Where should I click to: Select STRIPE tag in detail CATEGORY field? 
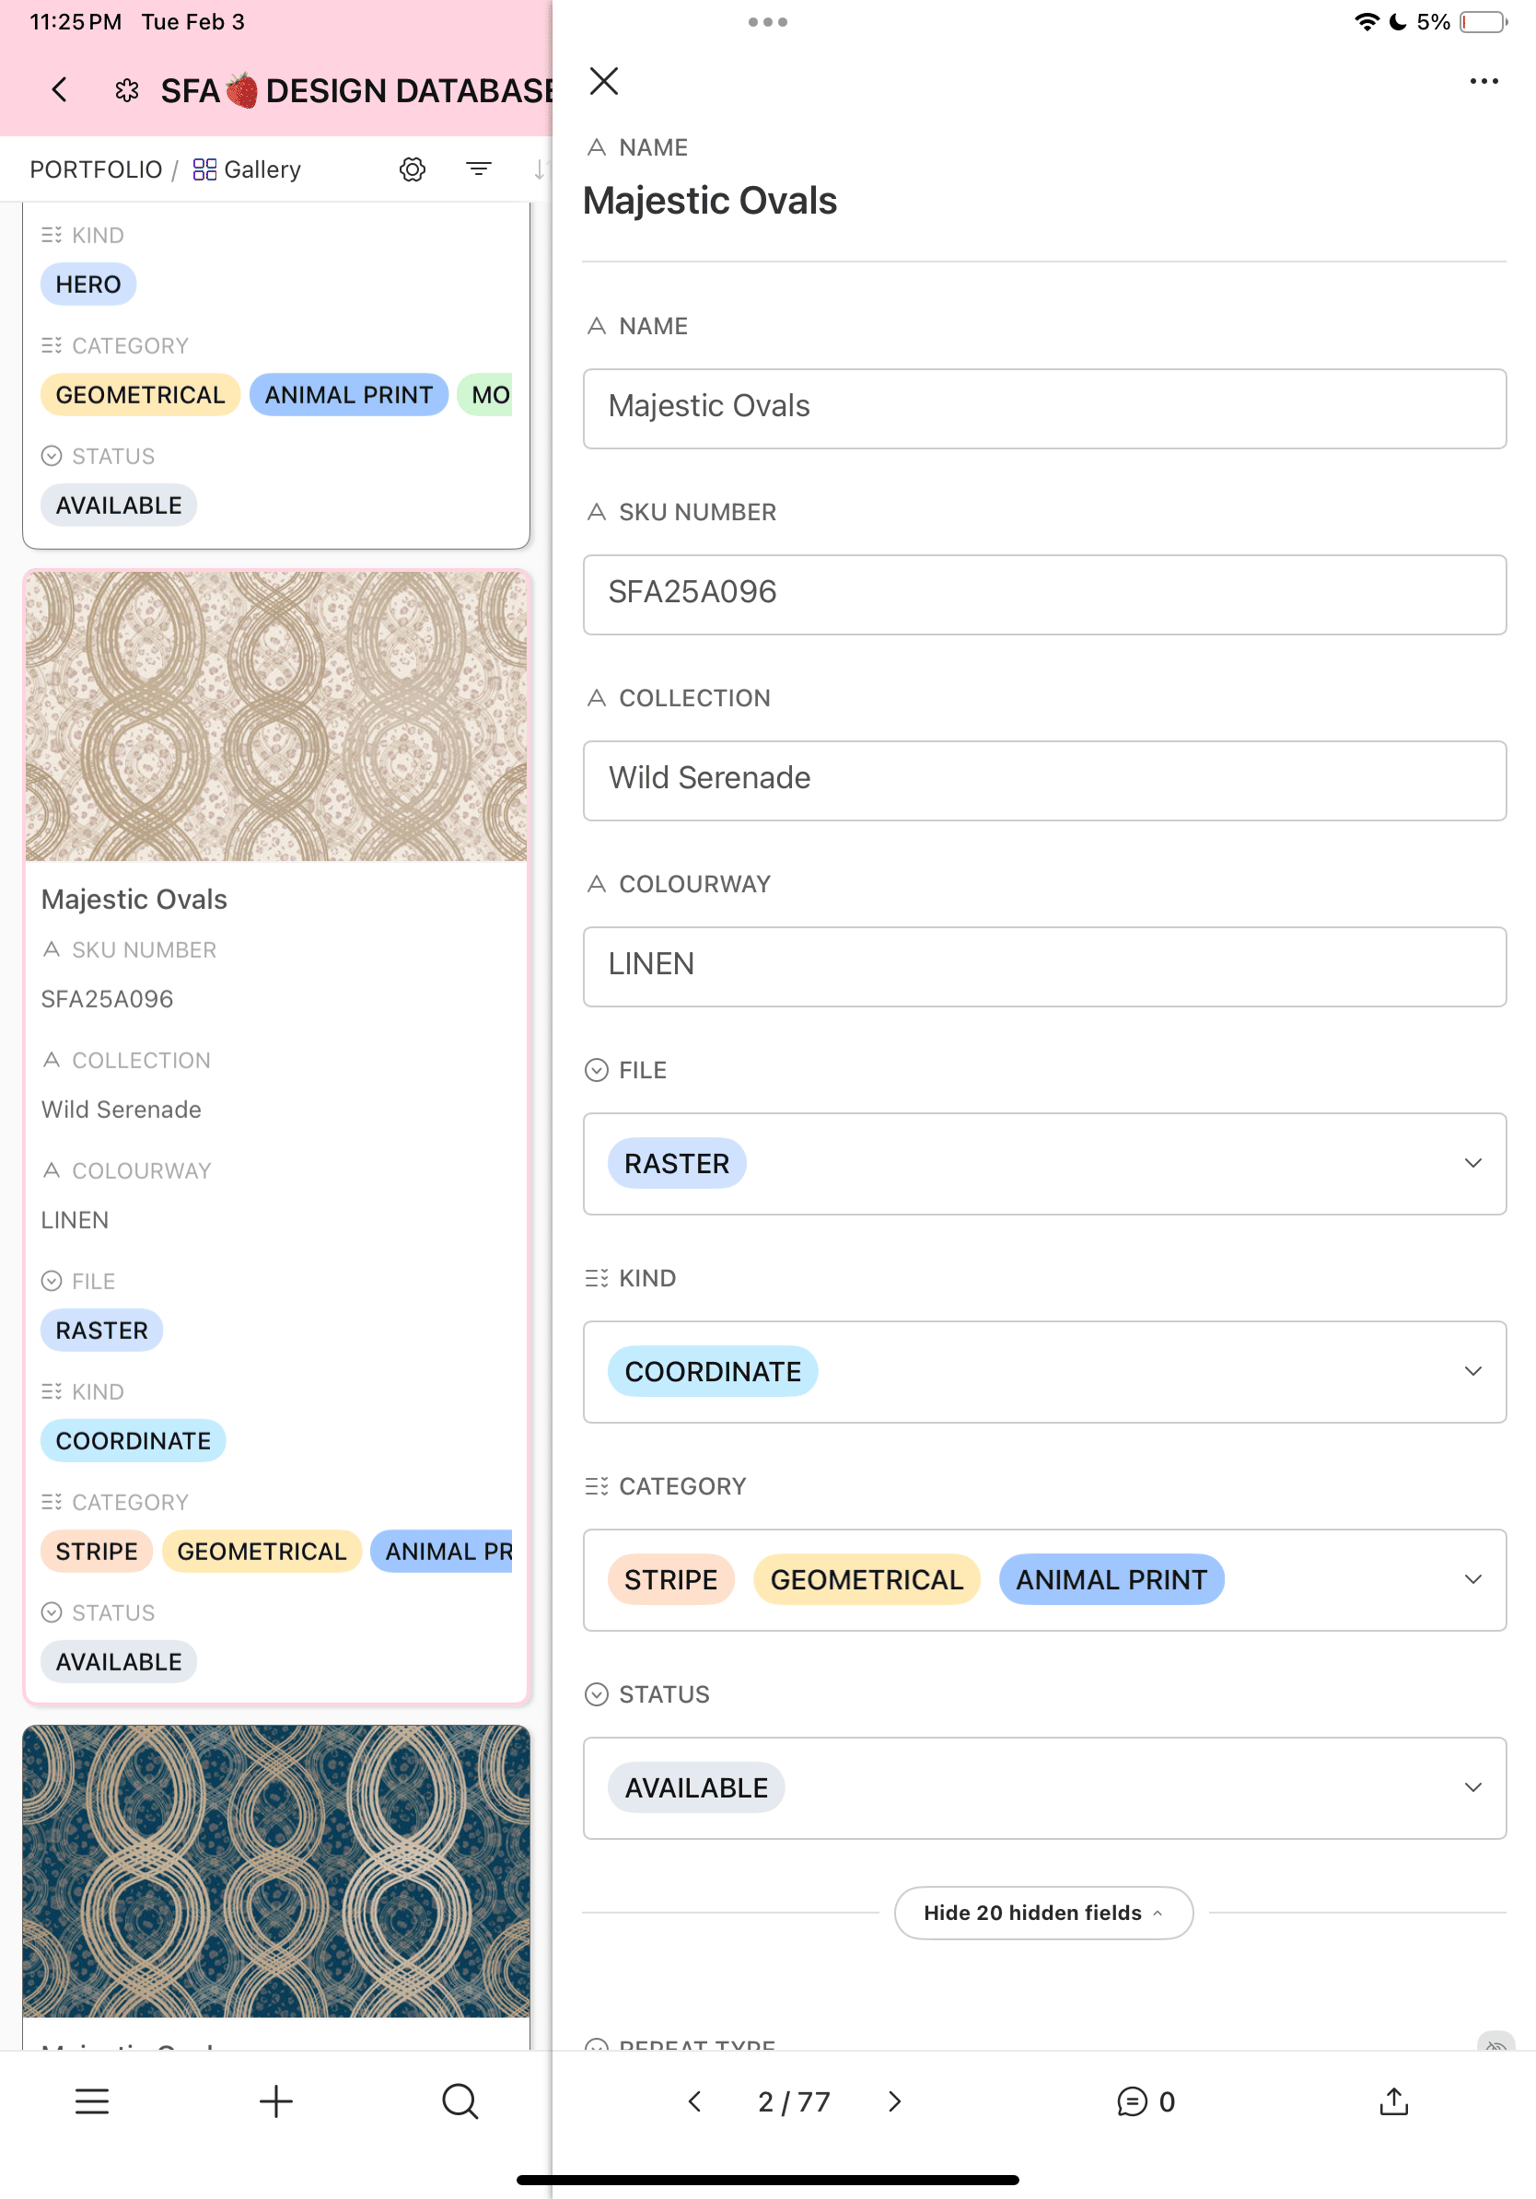pyautogui.click(x=671, y=1579)
